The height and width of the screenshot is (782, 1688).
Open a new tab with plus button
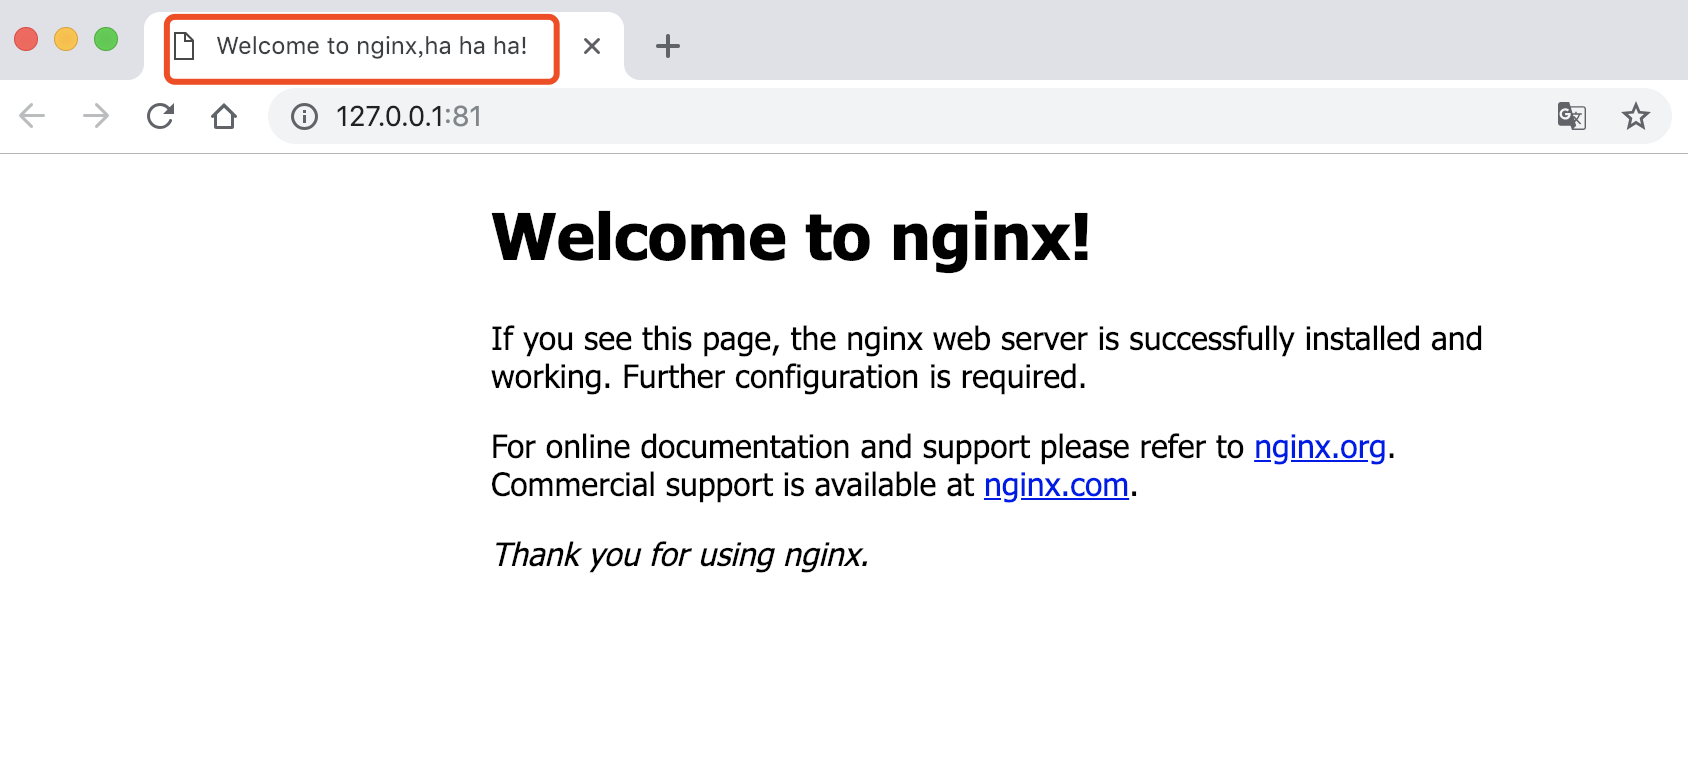coord(668,46)
